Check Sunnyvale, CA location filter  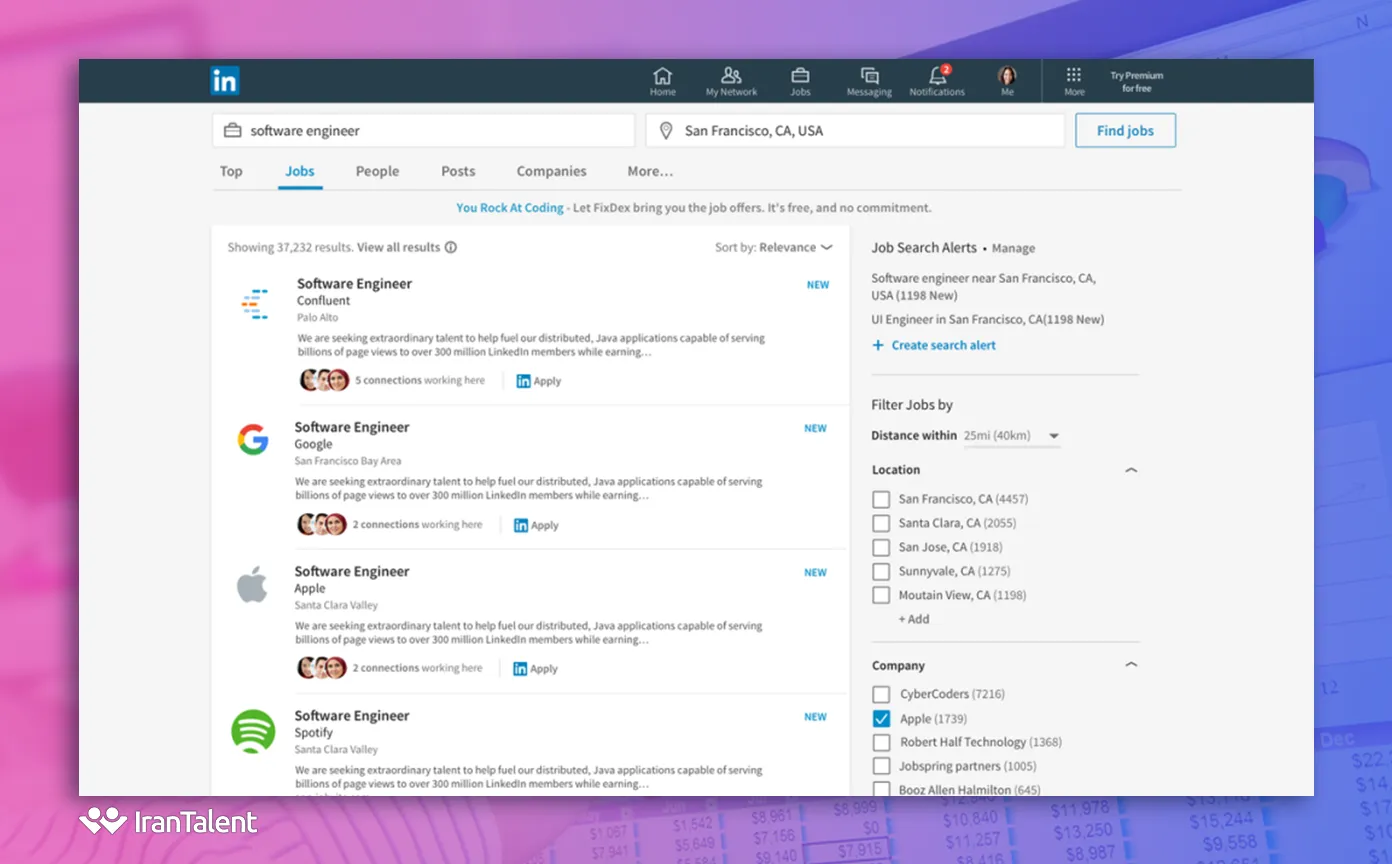pyautogui.click(x=881, y=571)
